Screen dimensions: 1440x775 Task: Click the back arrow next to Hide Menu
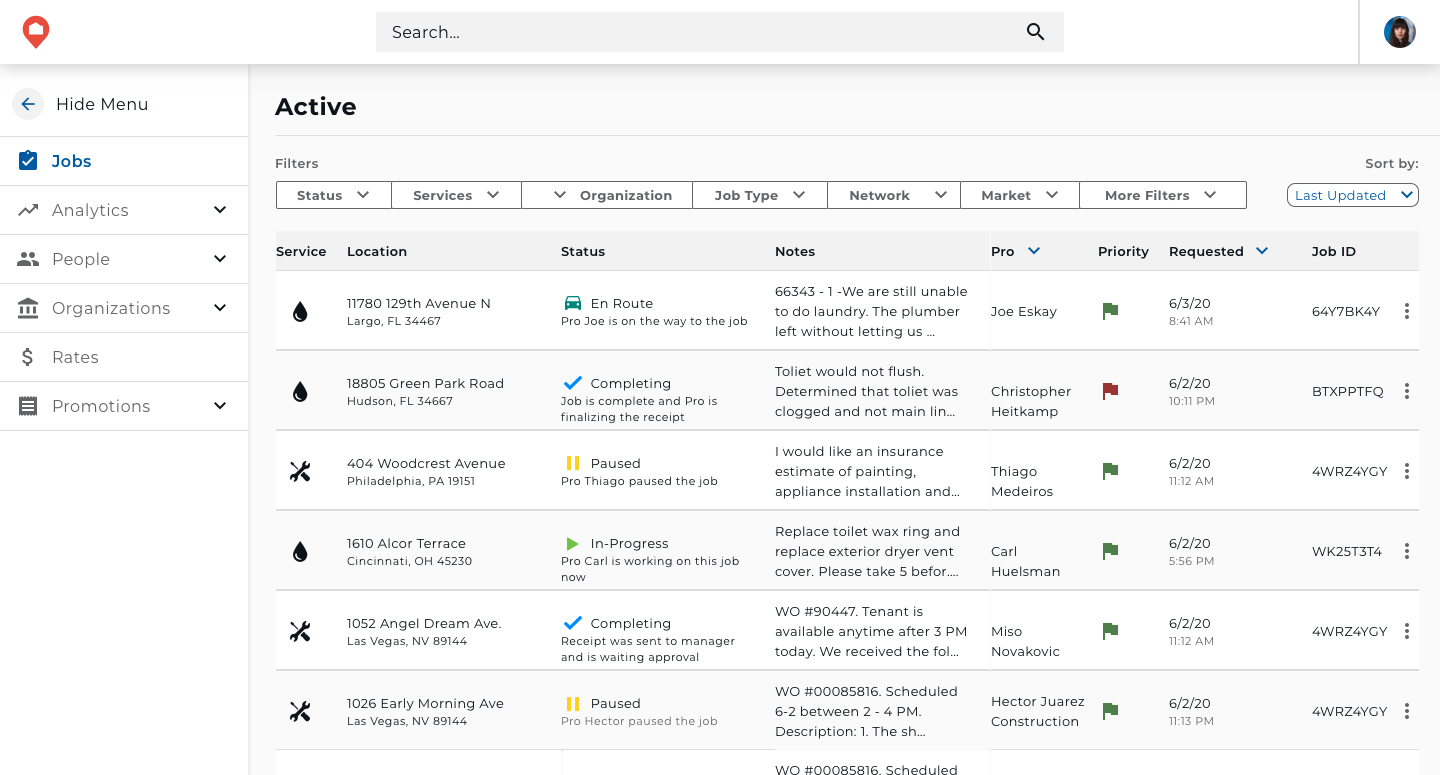tap(28, 104)
